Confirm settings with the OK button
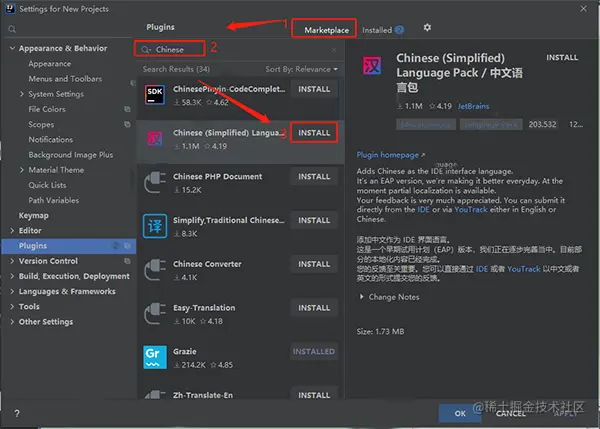 click(x=460, y=413)
